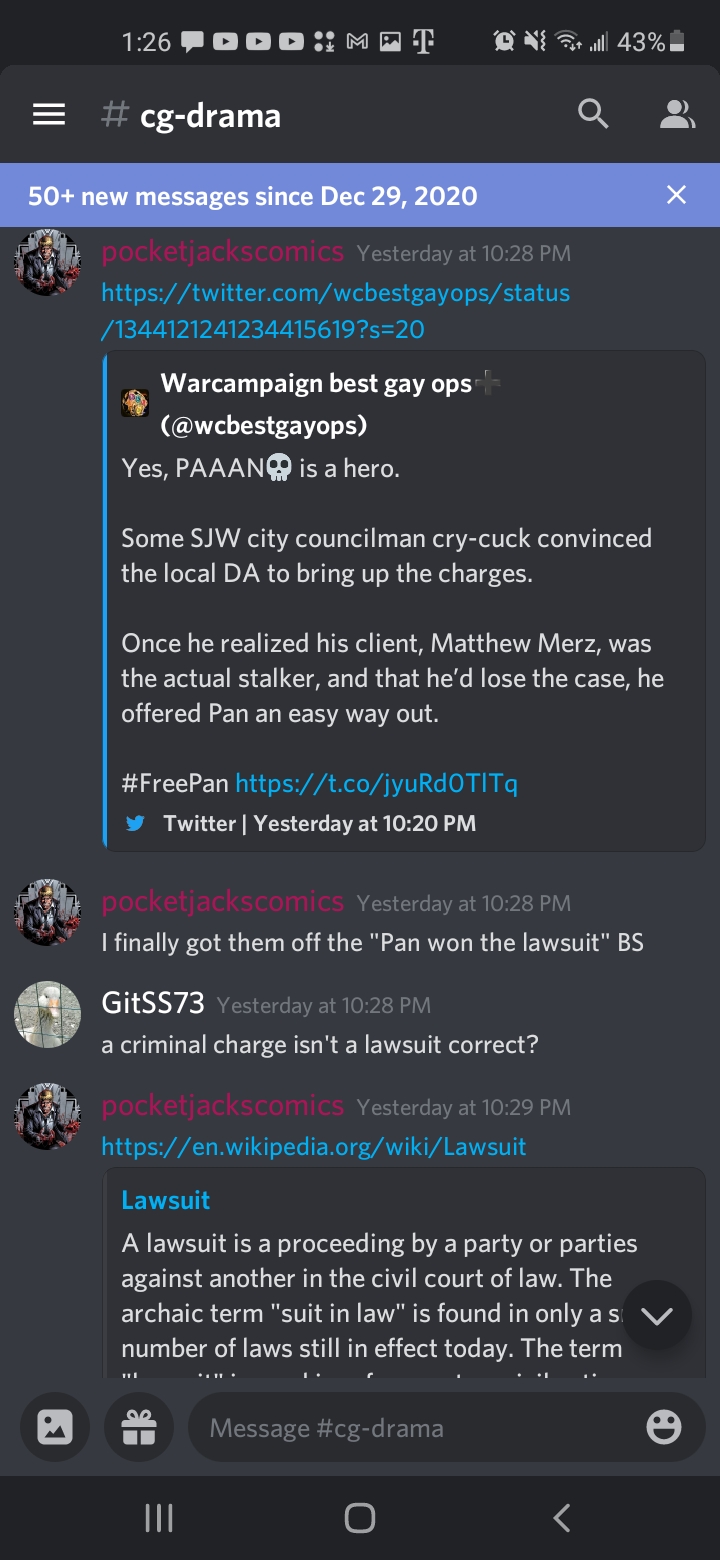The image size is (720, 1560).
Task: Open the gift Nitro icon
Action: 139,1427
